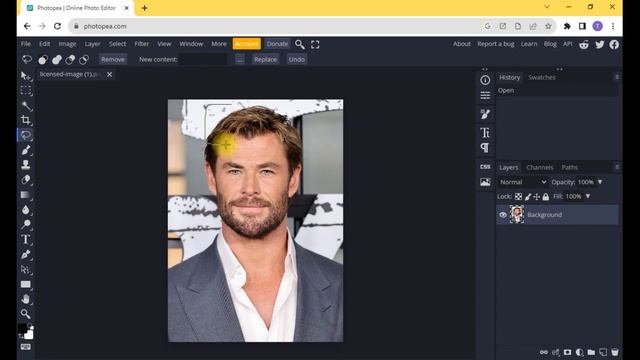Choose intersect selection mode icon

coord(84,60)
